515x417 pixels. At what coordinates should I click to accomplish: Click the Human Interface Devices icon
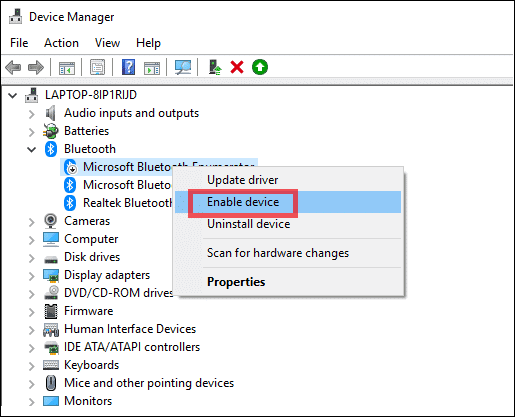(x=51, y=329)
